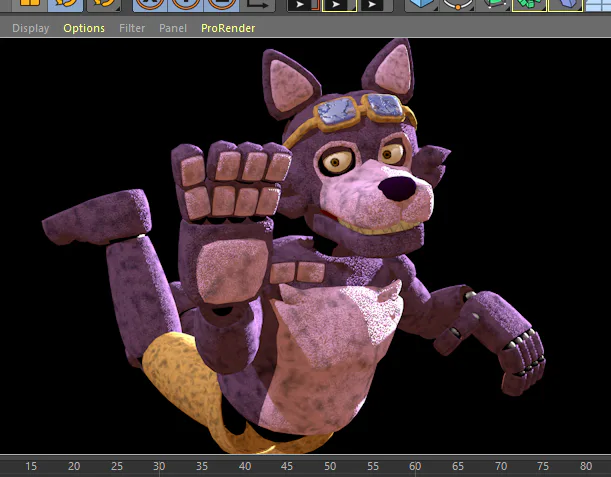The image size is (611, 477).
Task: Open the purple deformer icon
Action: click(x=565, y=4)
